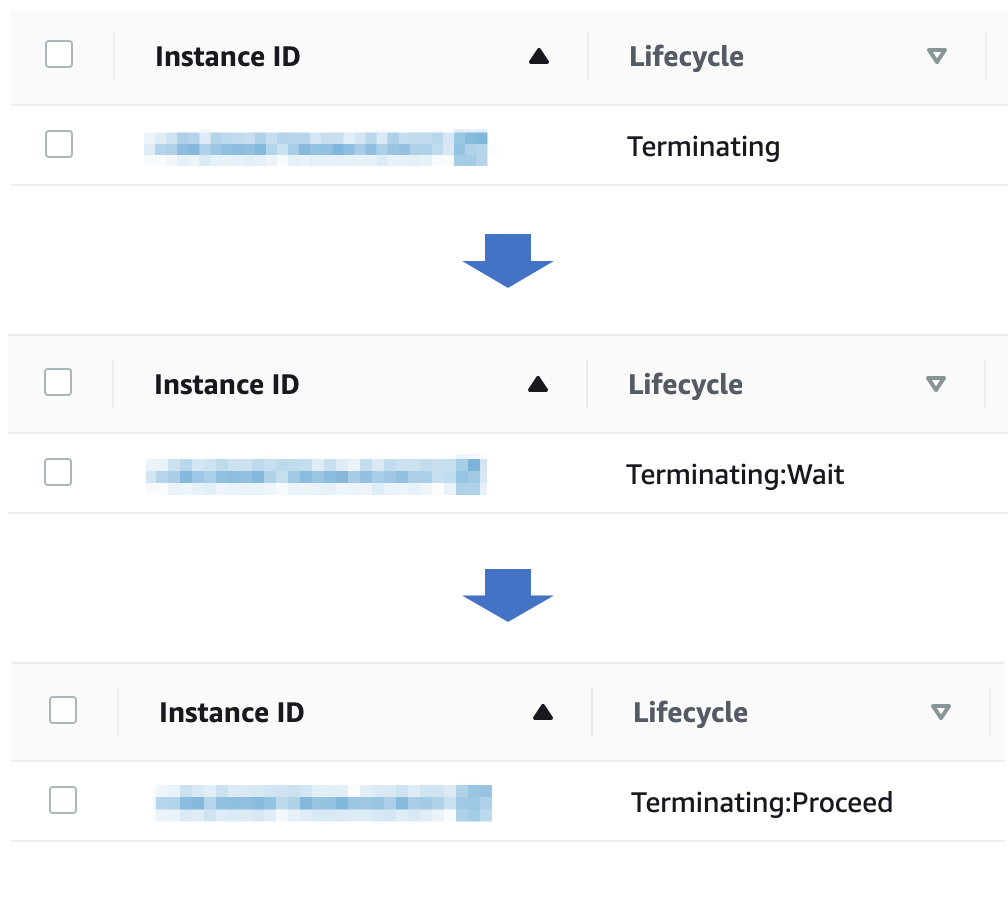Tick the header checkbox above the Terminating:Wait row
Image resolution: width=1008 pixels, height=918 pixels.
pyautogui.click(x=58, y=382)
